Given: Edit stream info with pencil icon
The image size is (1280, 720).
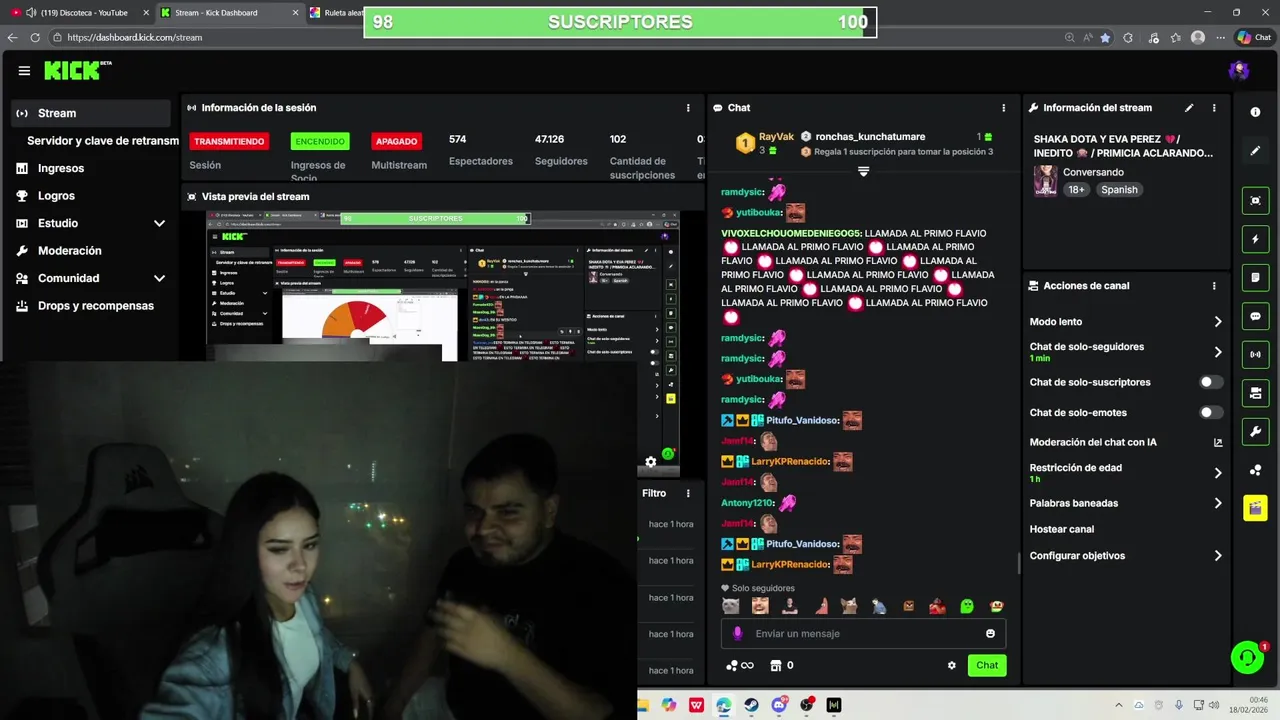Looking at the screenshot, I should pyautogui.click(x=1189, y=108).
